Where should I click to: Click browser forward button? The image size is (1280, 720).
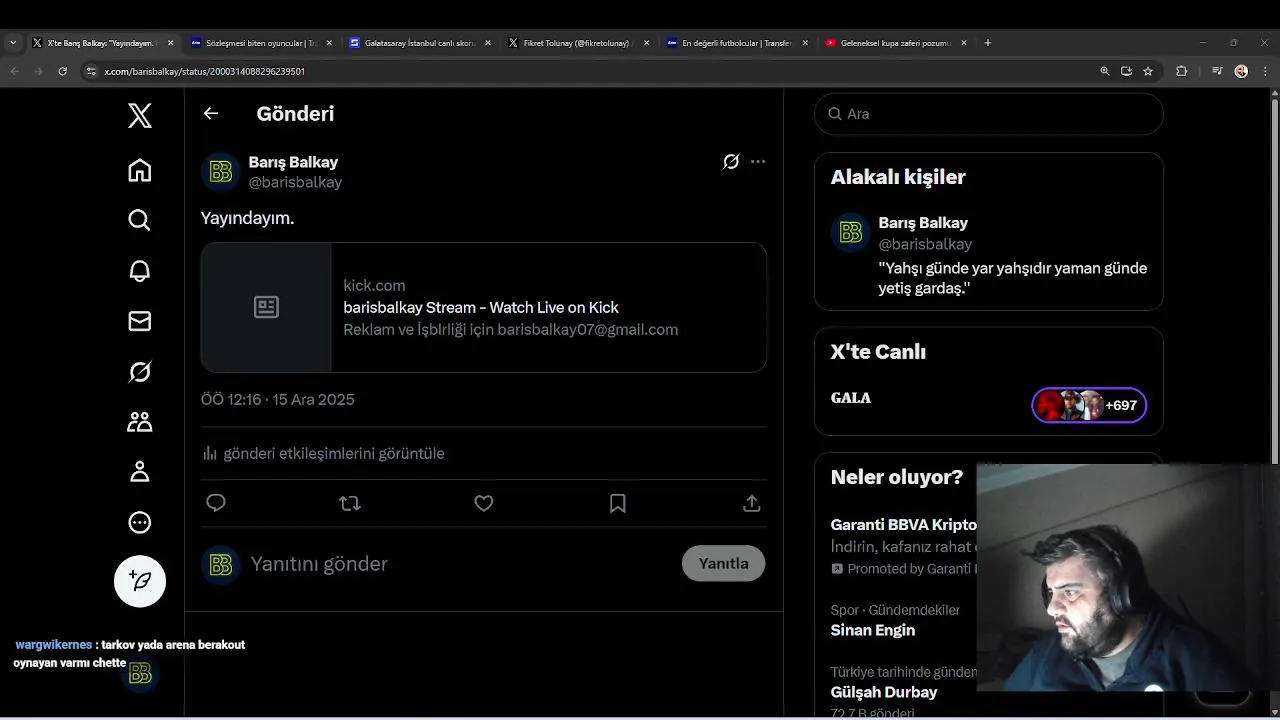click(39, 71)
